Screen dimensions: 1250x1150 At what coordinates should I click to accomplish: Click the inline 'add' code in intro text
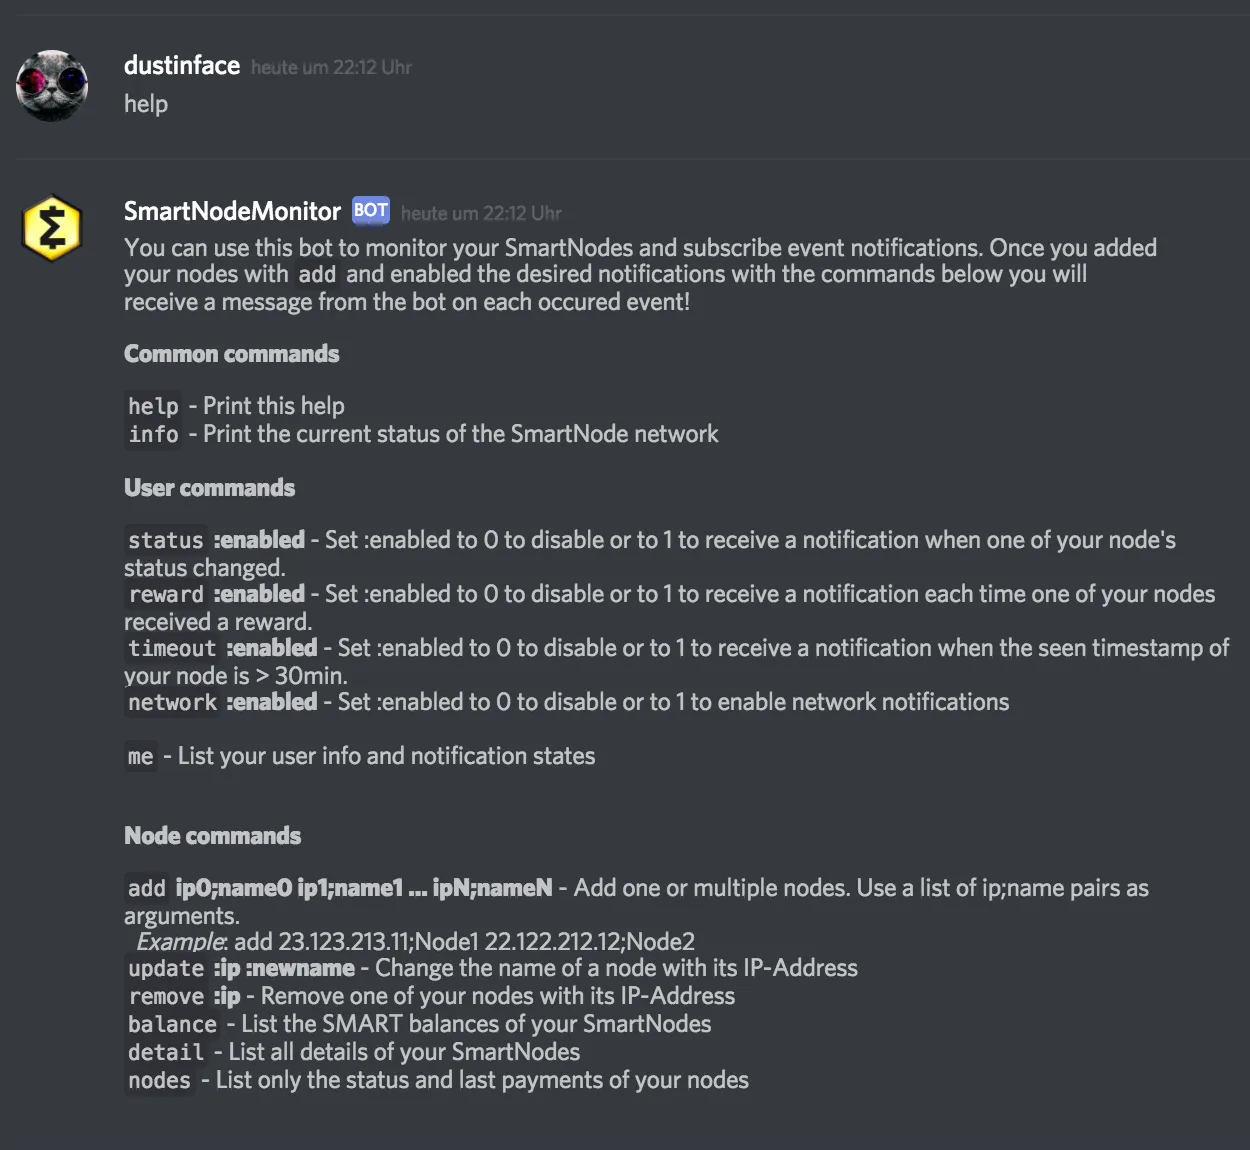coord(317,274)
